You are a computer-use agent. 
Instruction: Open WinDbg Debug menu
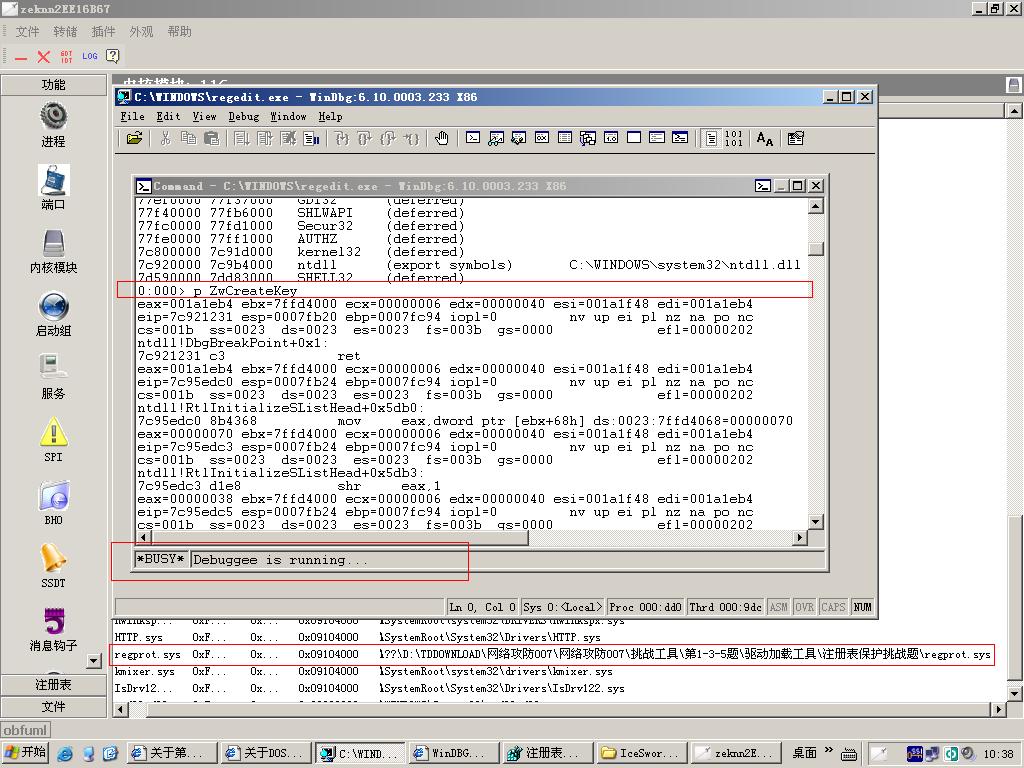pyautogui.click(x=244, y=116)
